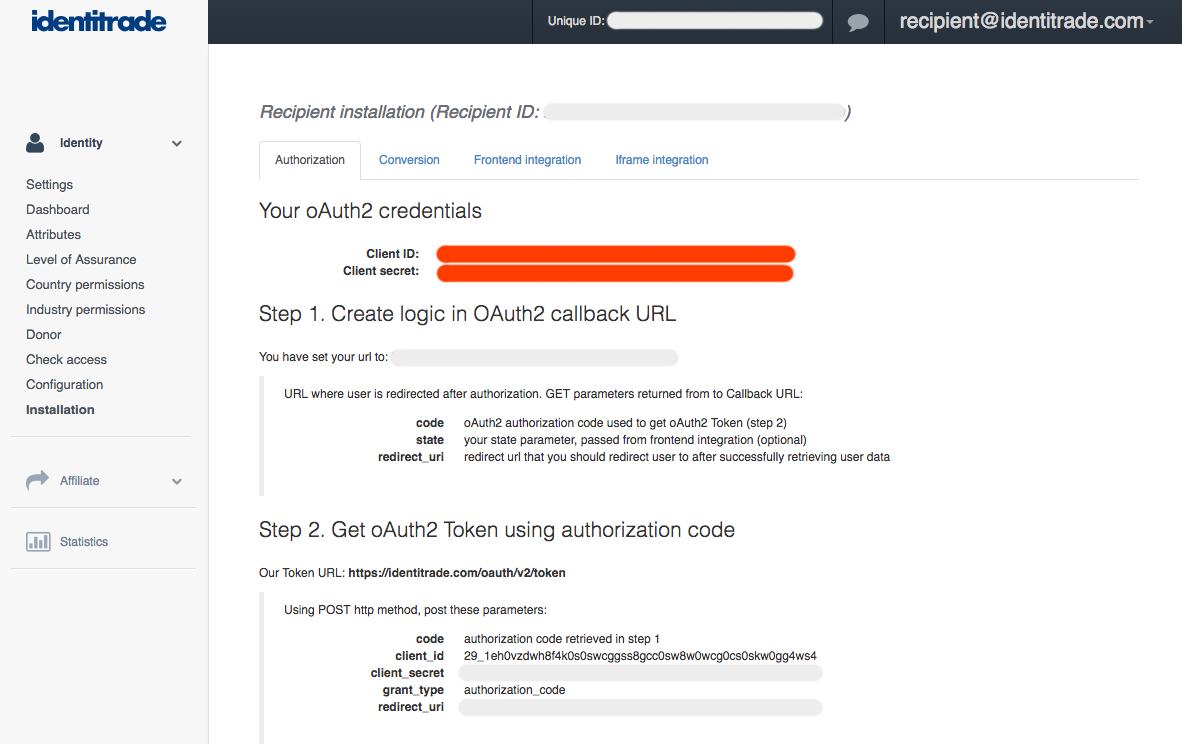The image size is (1182, 744).
Task: Click the Recipient installation title
Action: click(555, 112)
